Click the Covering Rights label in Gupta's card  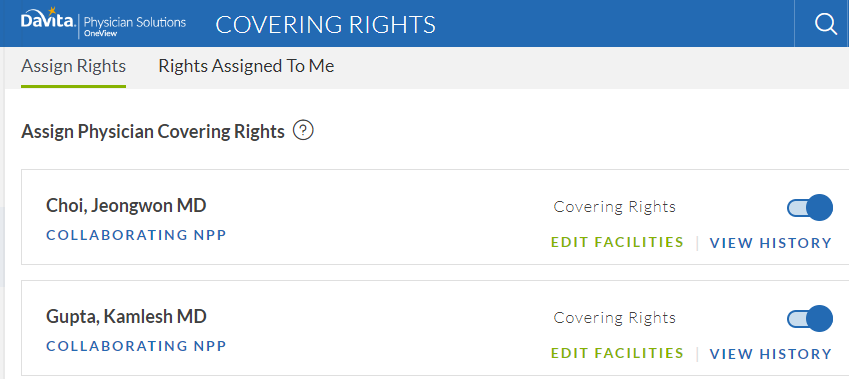point(615,318)
